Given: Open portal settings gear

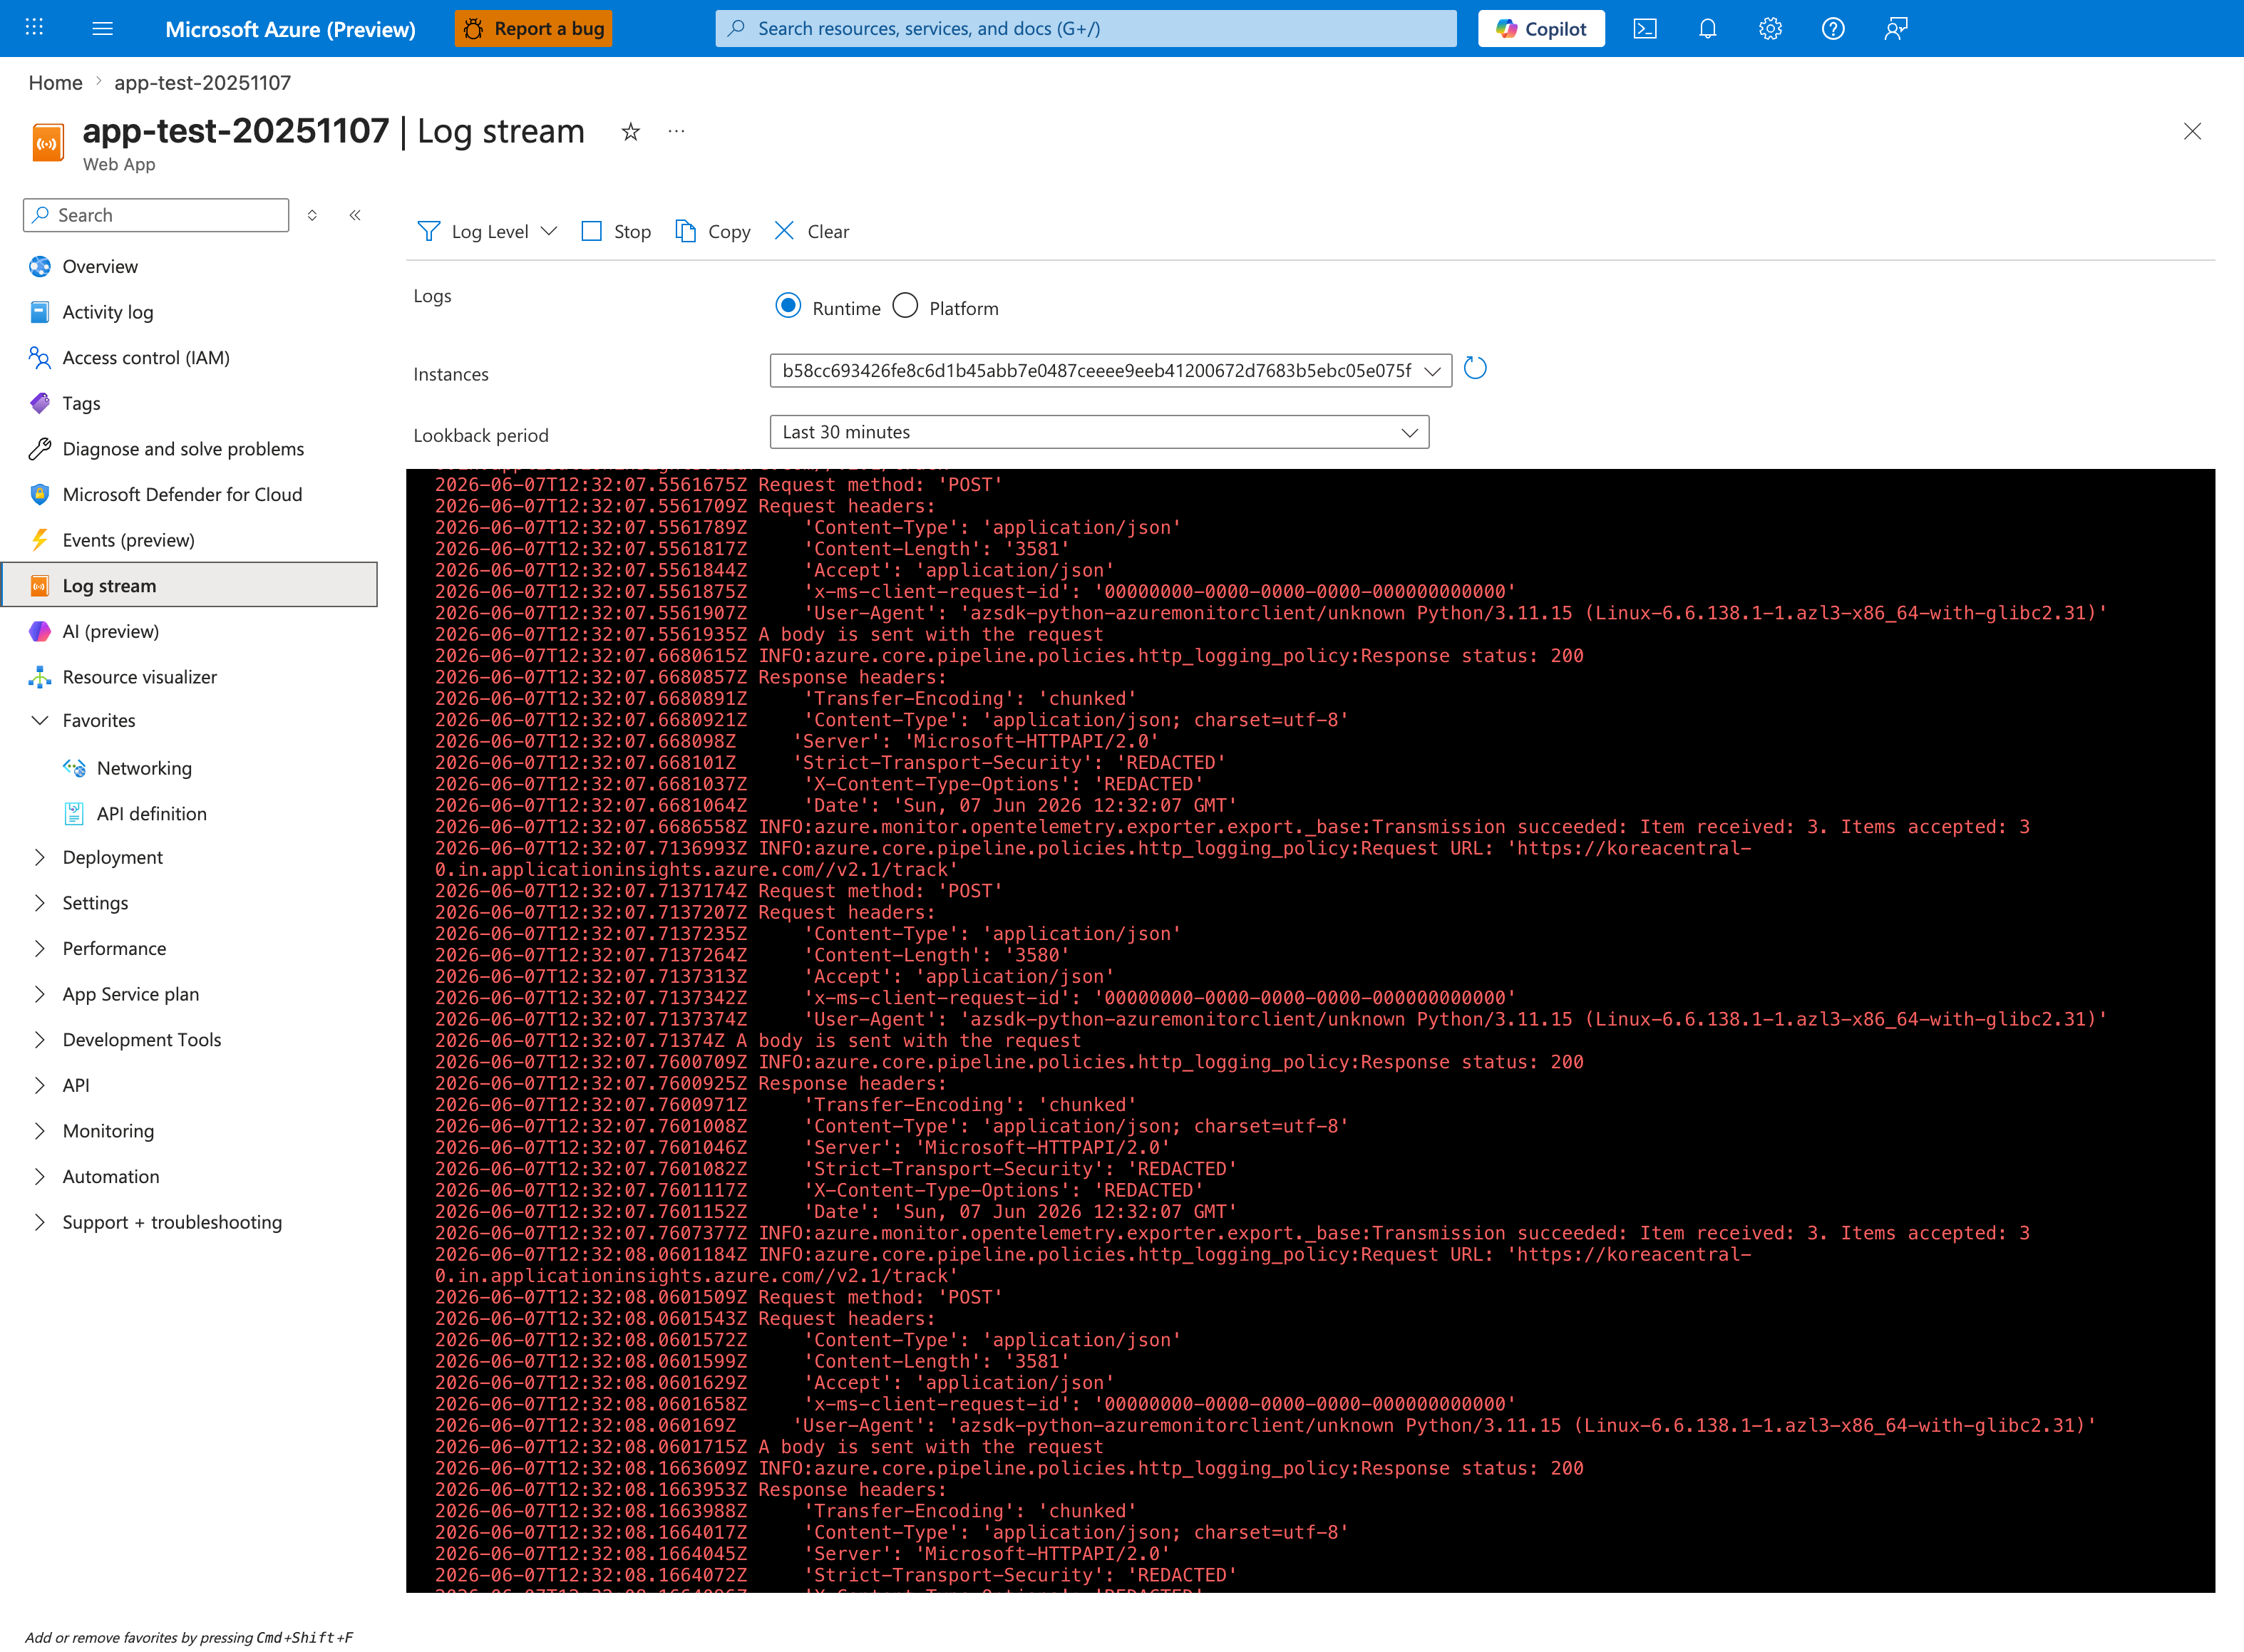Looking at the screenshot, I should pyautogui.click(x=1770, y=28).
